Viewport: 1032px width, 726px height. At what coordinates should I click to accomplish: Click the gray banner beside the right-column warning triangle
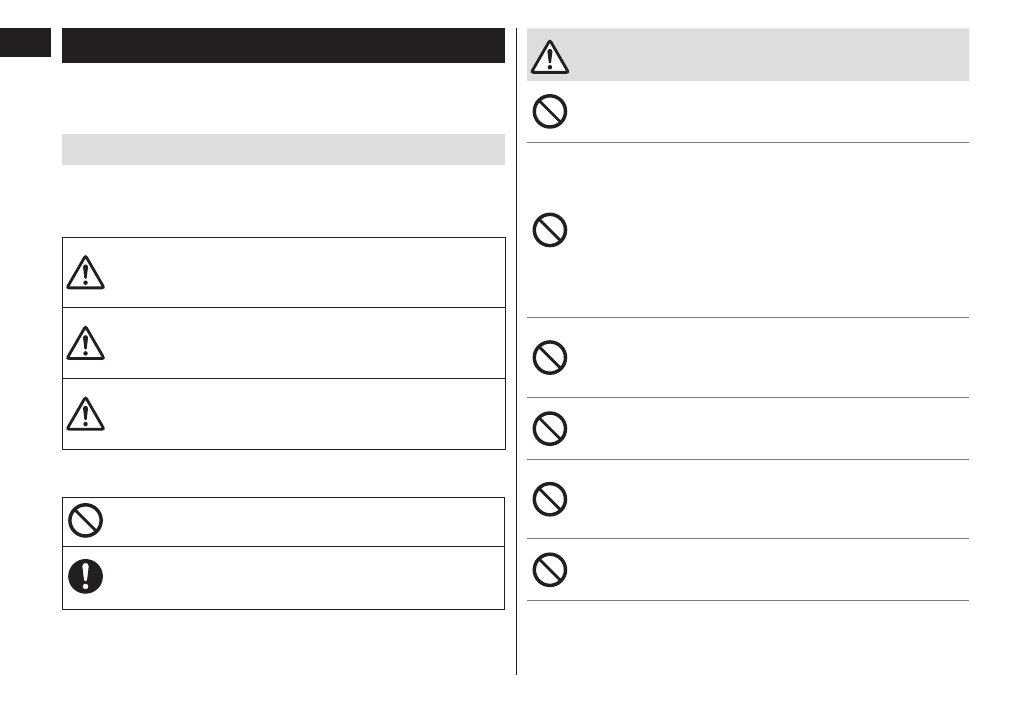770,55
